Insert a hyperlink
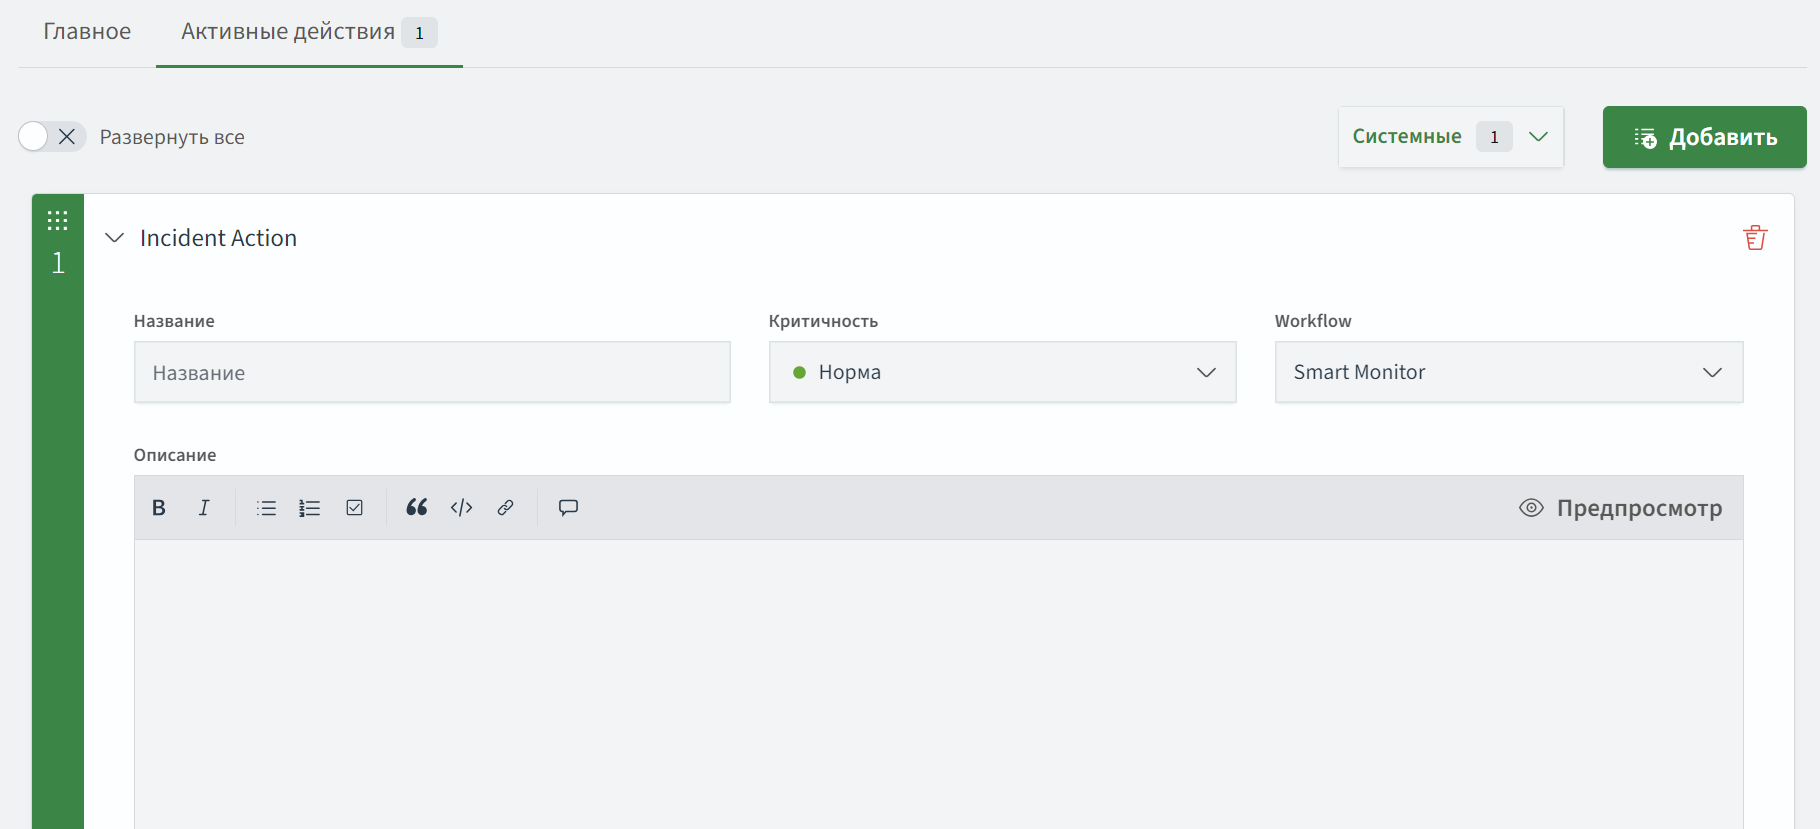Image resolution: width=1820 pixels, height=829 pixels. pyautogui.click(x=505, y=508)
